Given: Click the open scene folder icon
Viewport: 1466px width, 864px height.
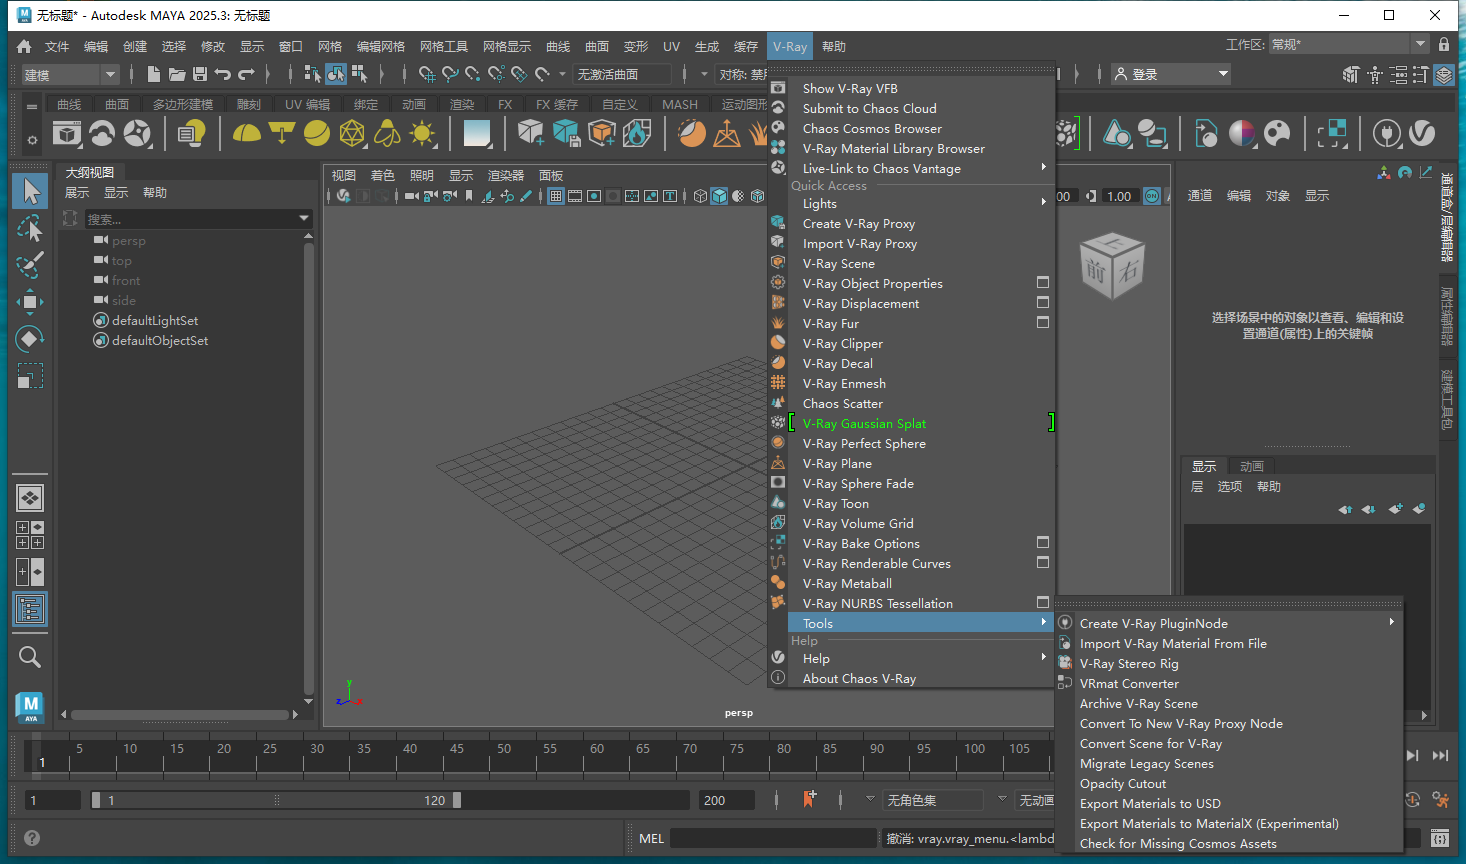Looking at the screenshot, I should pyautogui.click(x=176, y=74).
